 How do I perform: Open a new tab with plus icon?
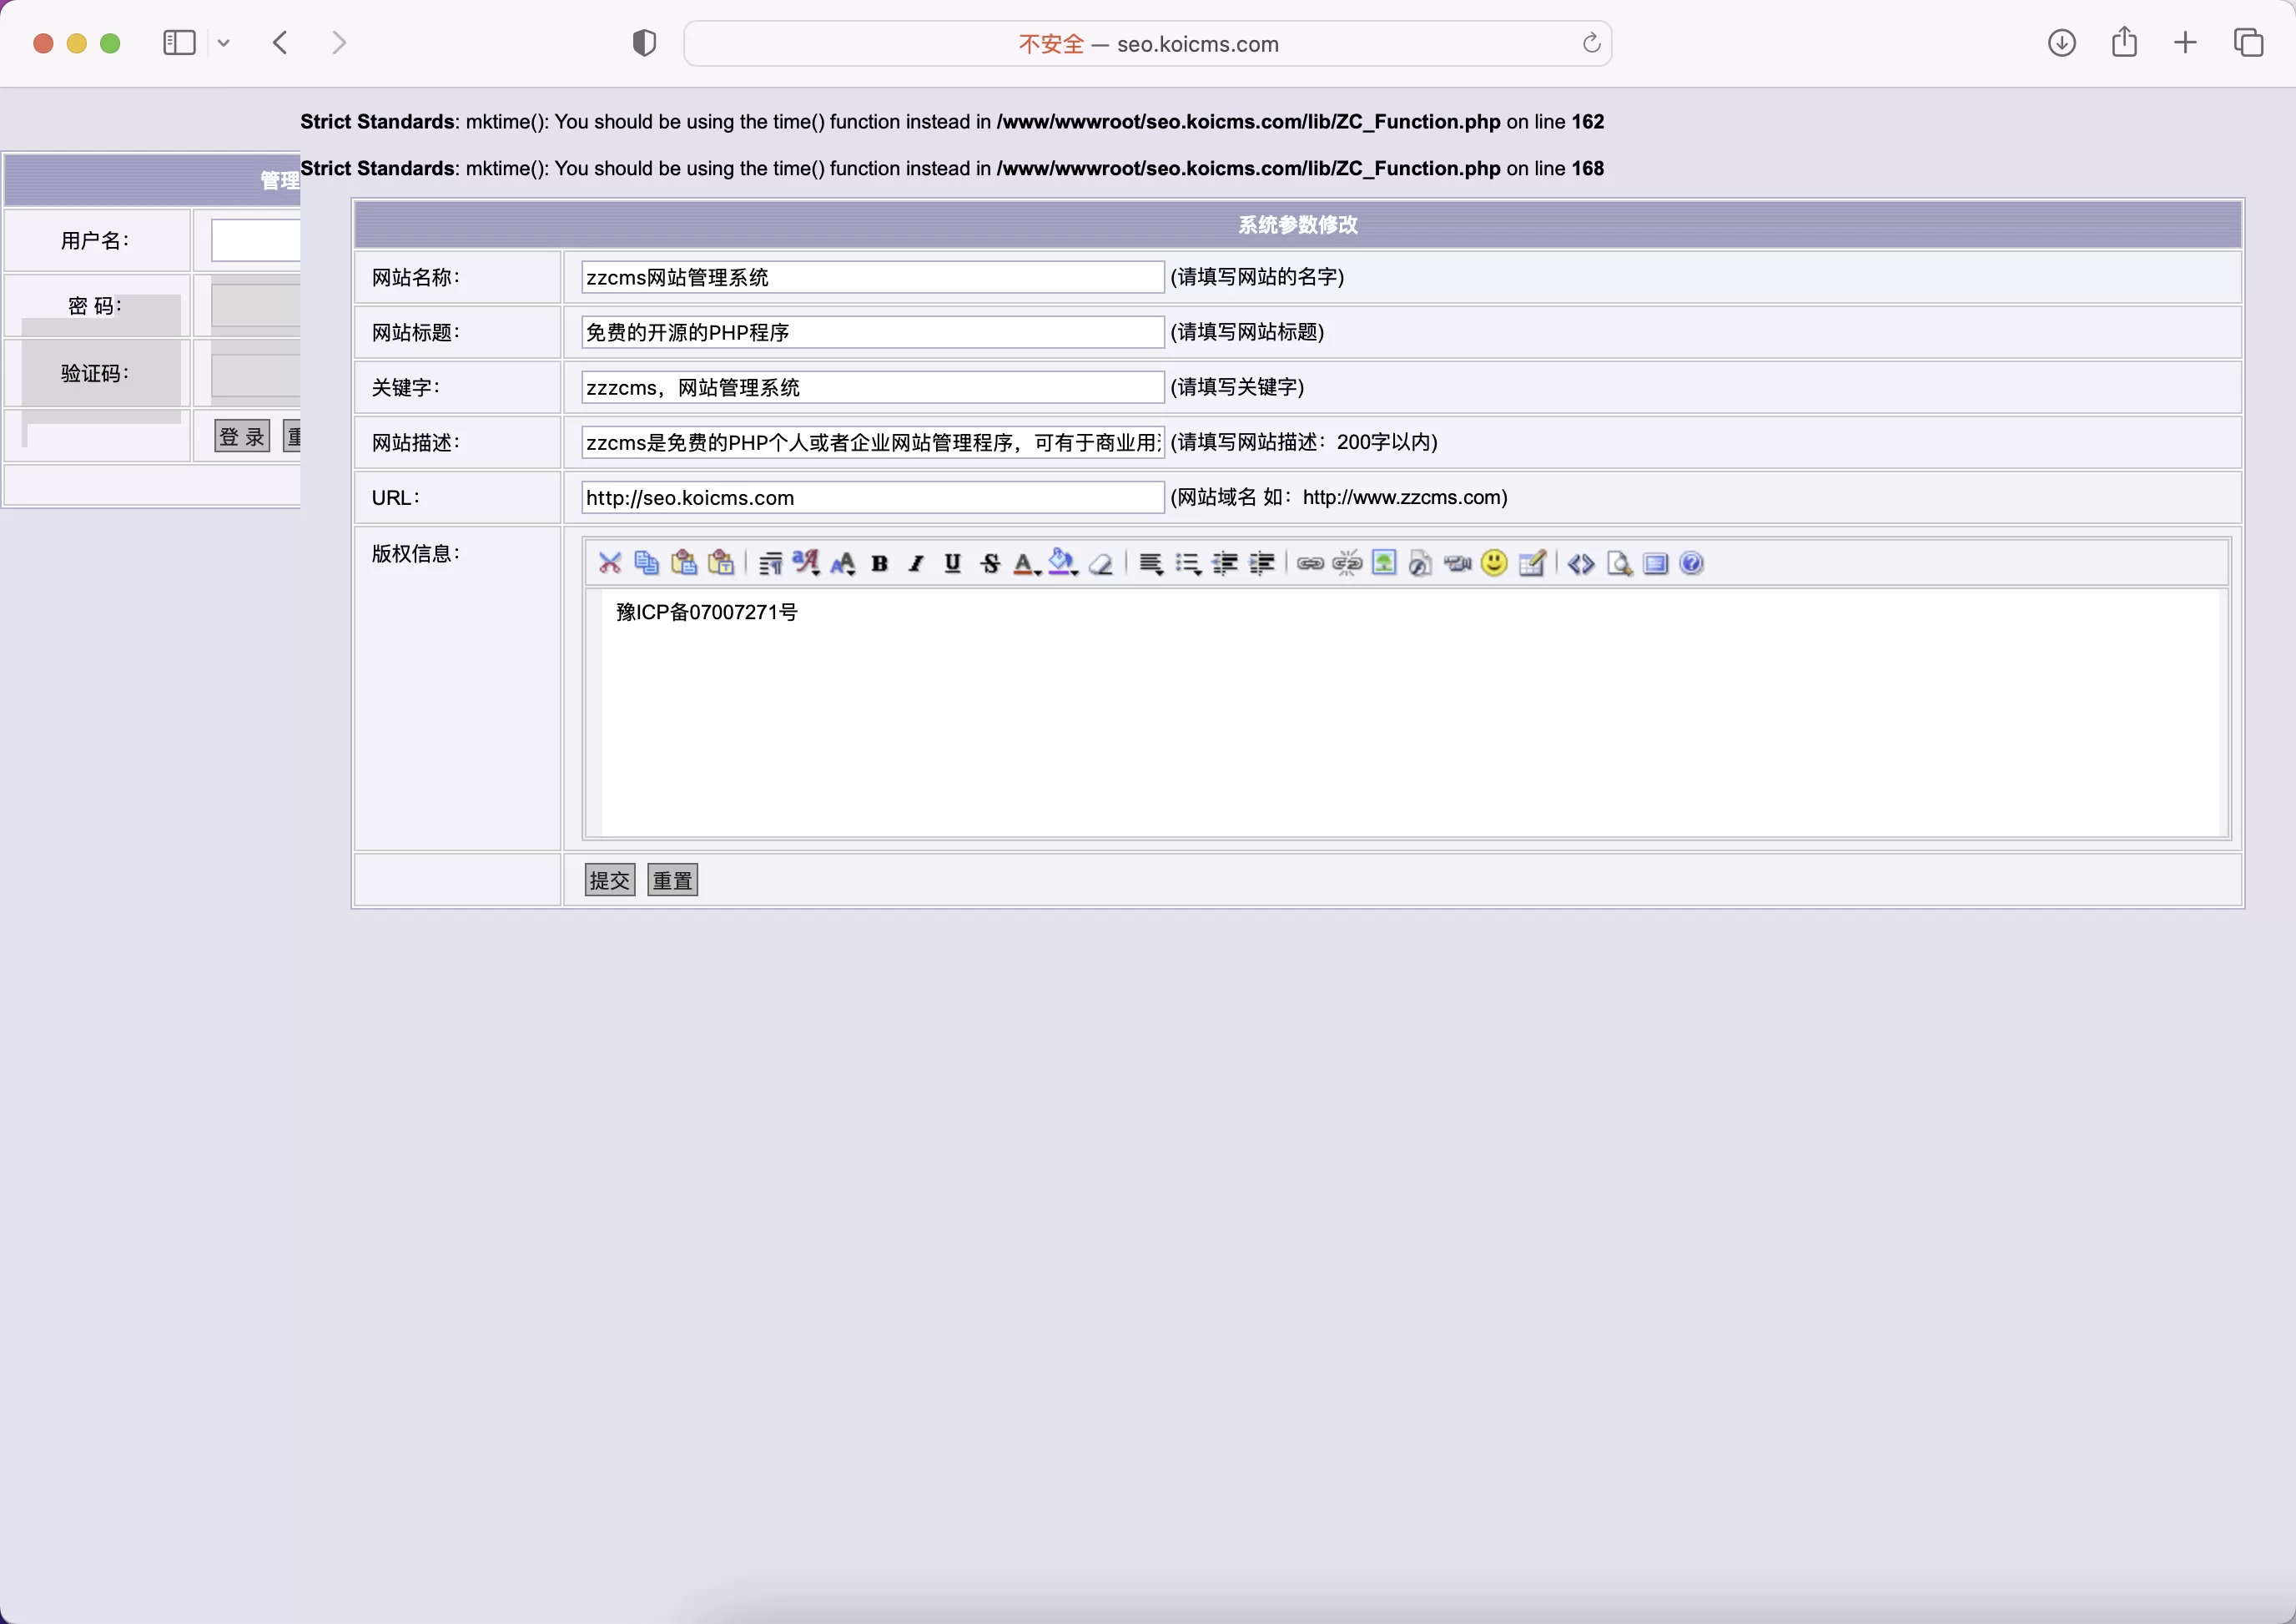pyautogui.click(x=2186, y=43)
